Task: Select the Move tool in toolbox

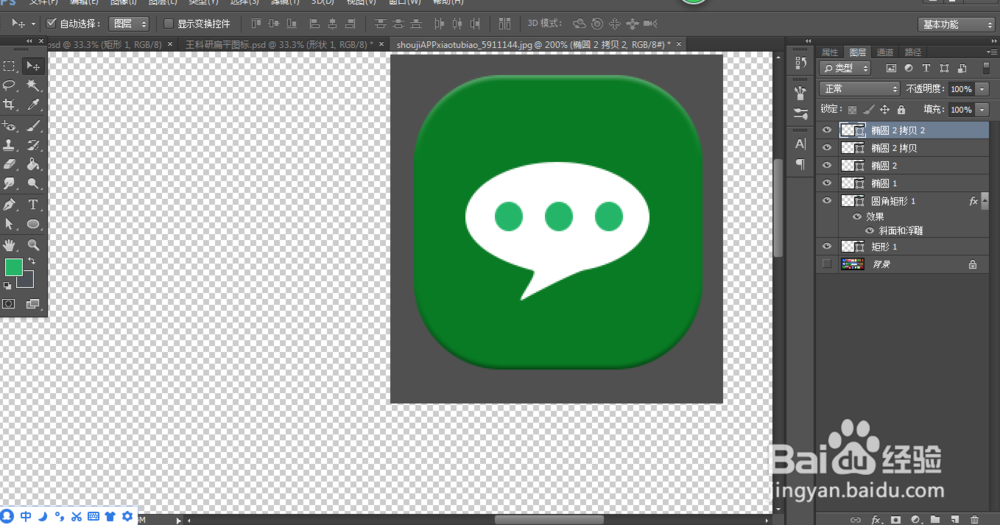Action: [x=33, y=66]
